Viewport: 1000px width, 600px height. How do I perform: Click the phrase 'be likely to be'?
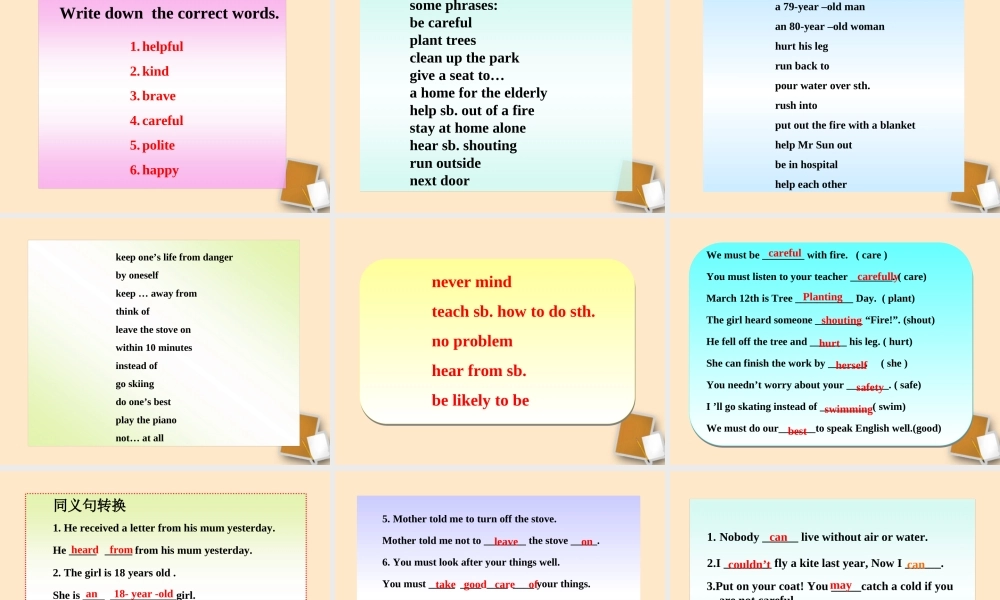click(480, 400)
